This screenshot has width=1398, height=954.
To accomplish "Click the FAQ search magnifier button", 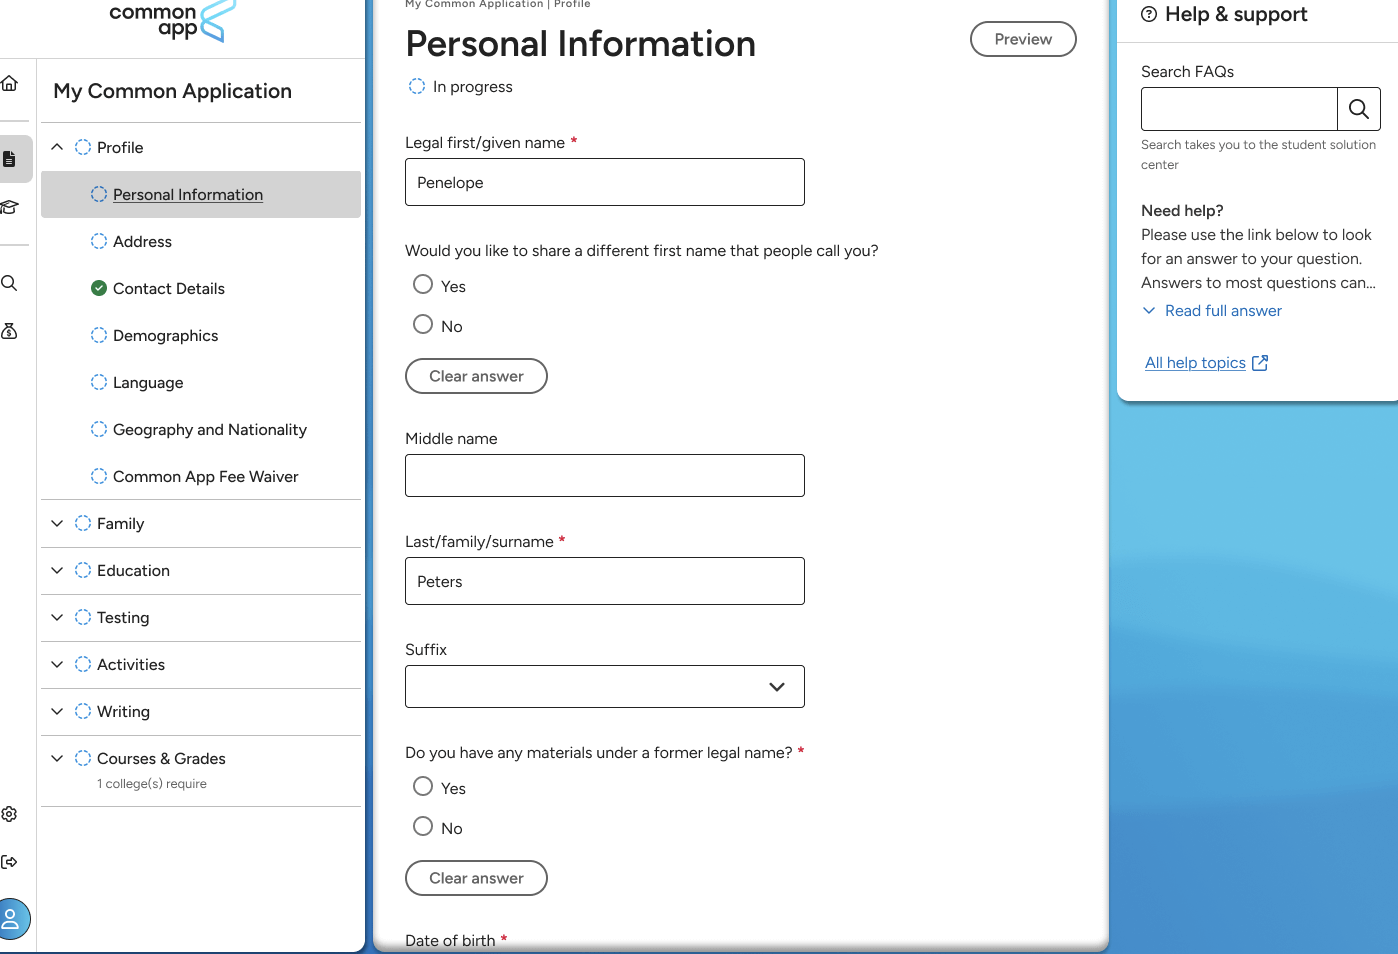I will click(x=1358, y=109).
